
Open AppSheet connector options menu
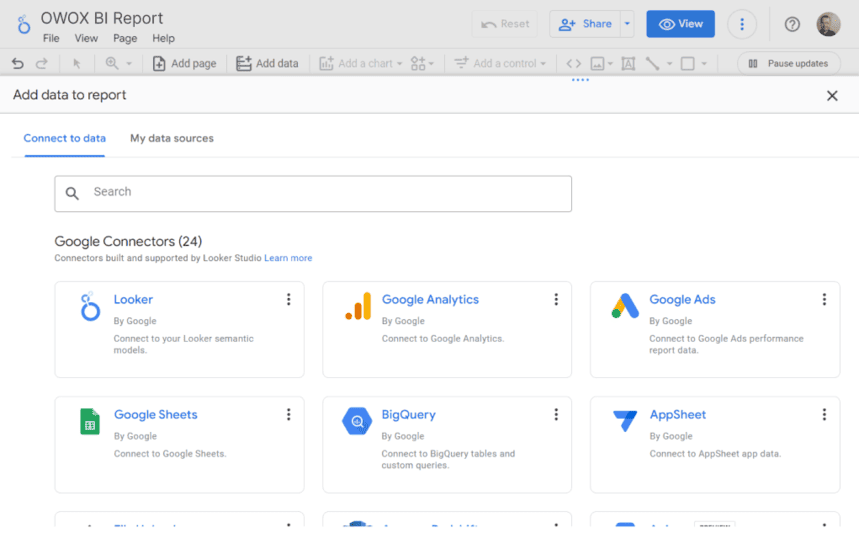824,415
